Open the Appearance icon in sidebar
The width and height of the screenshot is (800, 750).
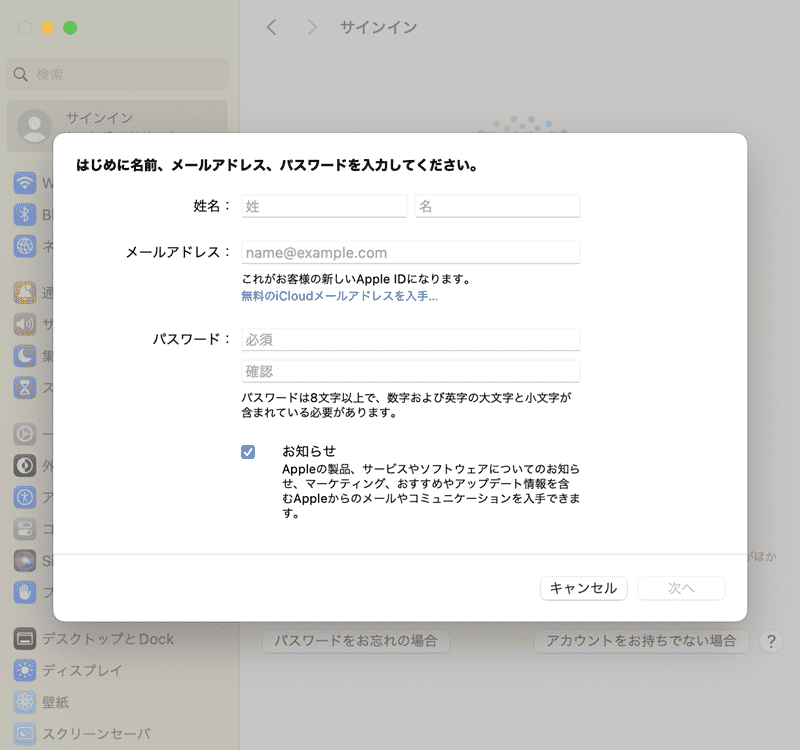tap(24, 466)
